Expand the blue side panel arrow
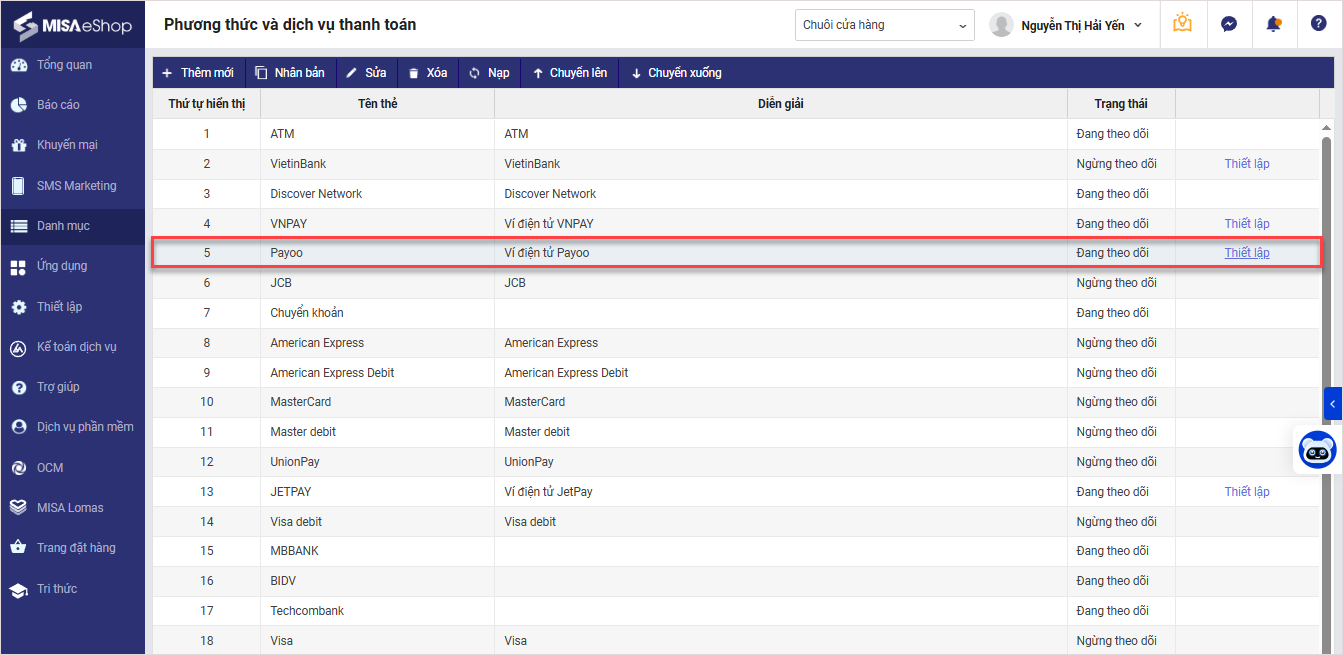Image resolution: width=1343 pixels, height=655 pixels. coord(1333,404)
